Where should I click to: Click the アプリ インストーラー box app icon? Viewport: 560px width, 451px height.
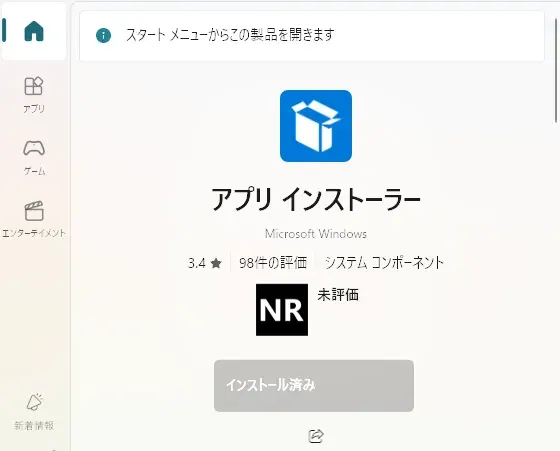[316, 126]
